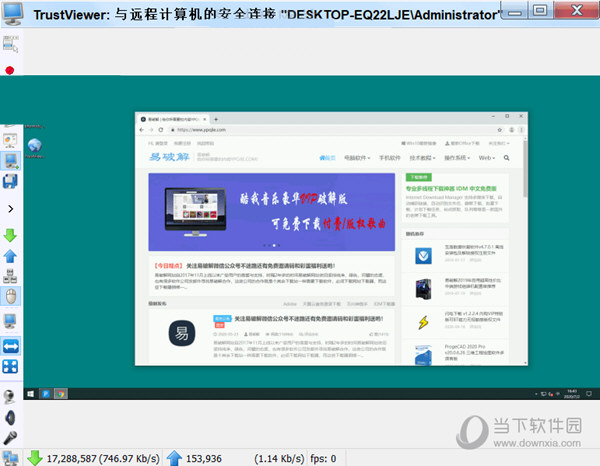Click the blue upload arrow in status bar
600x466 pixels.
pyautogui.click(x=174, y=458)
